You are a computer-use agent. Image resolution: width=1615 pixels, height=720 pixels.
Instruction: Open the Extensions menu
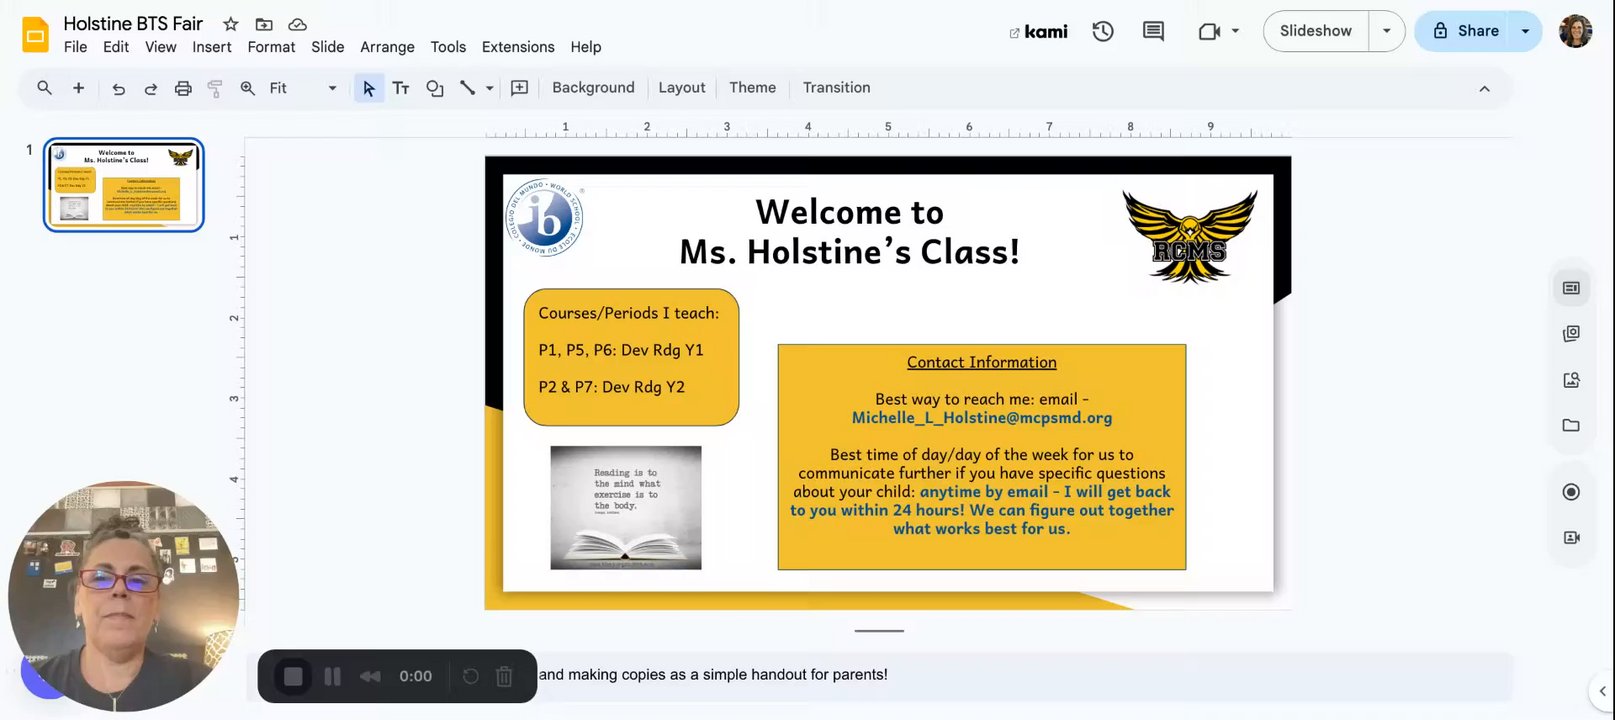tap(518, 47)
